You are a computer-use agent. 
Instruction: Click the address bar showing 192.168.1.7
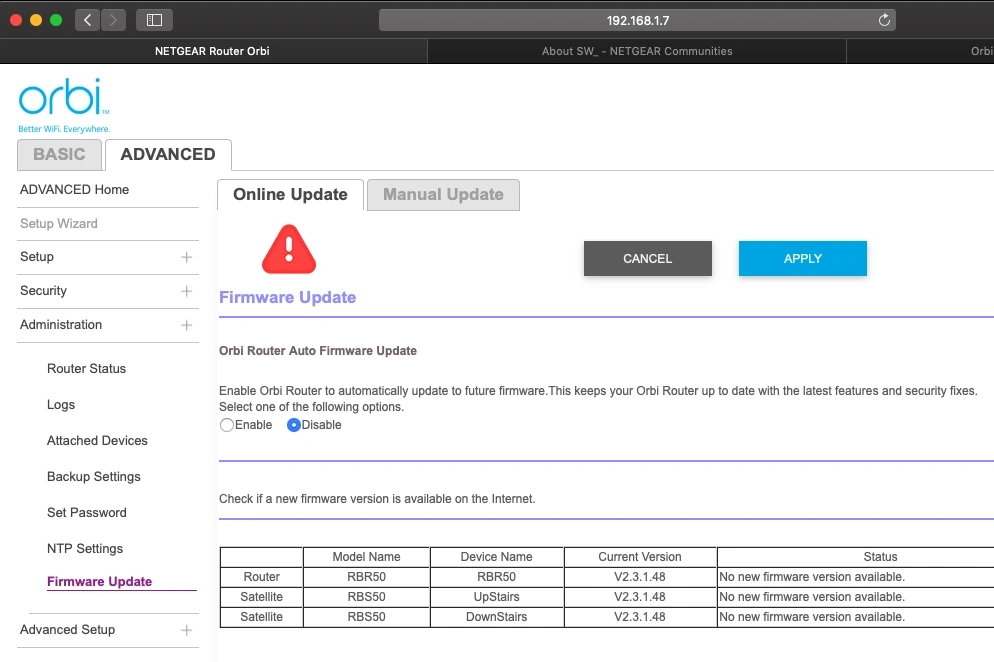coord(637,20)
